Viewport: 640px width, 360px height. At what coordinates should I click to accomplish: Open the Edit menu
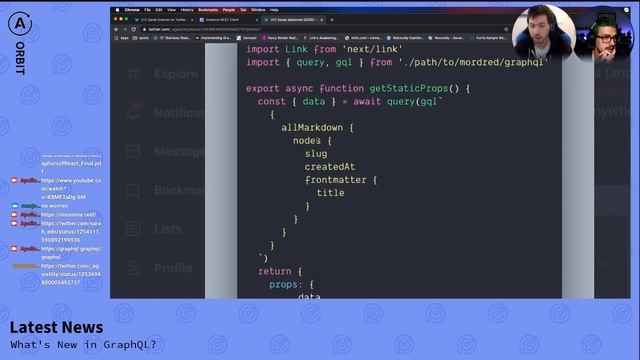point(159,10)
